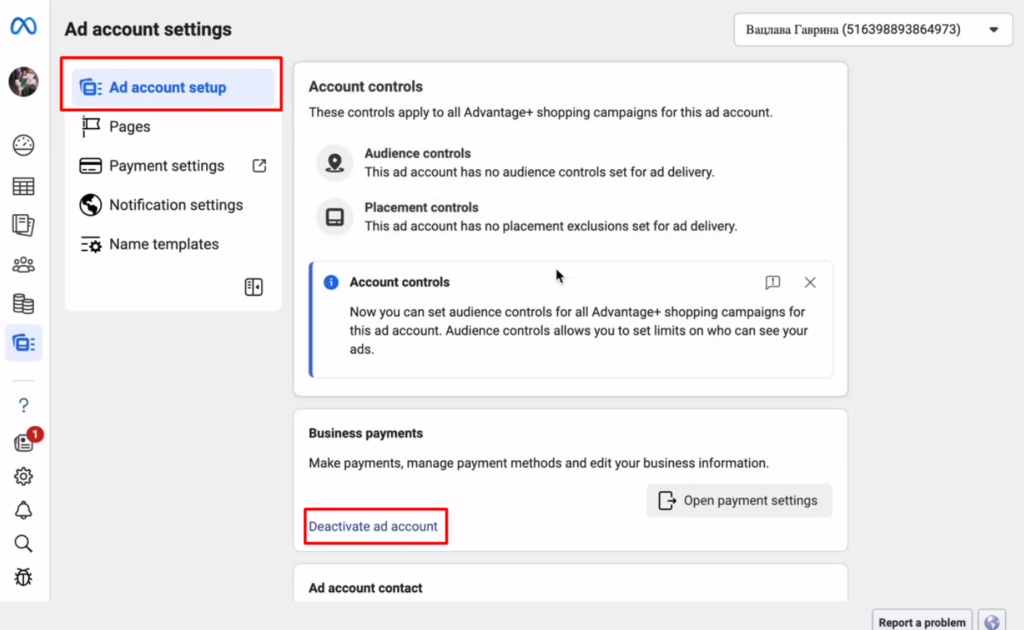Open the profile avatar picture
The image size is (1024, 630).
[x=23, y=82]
